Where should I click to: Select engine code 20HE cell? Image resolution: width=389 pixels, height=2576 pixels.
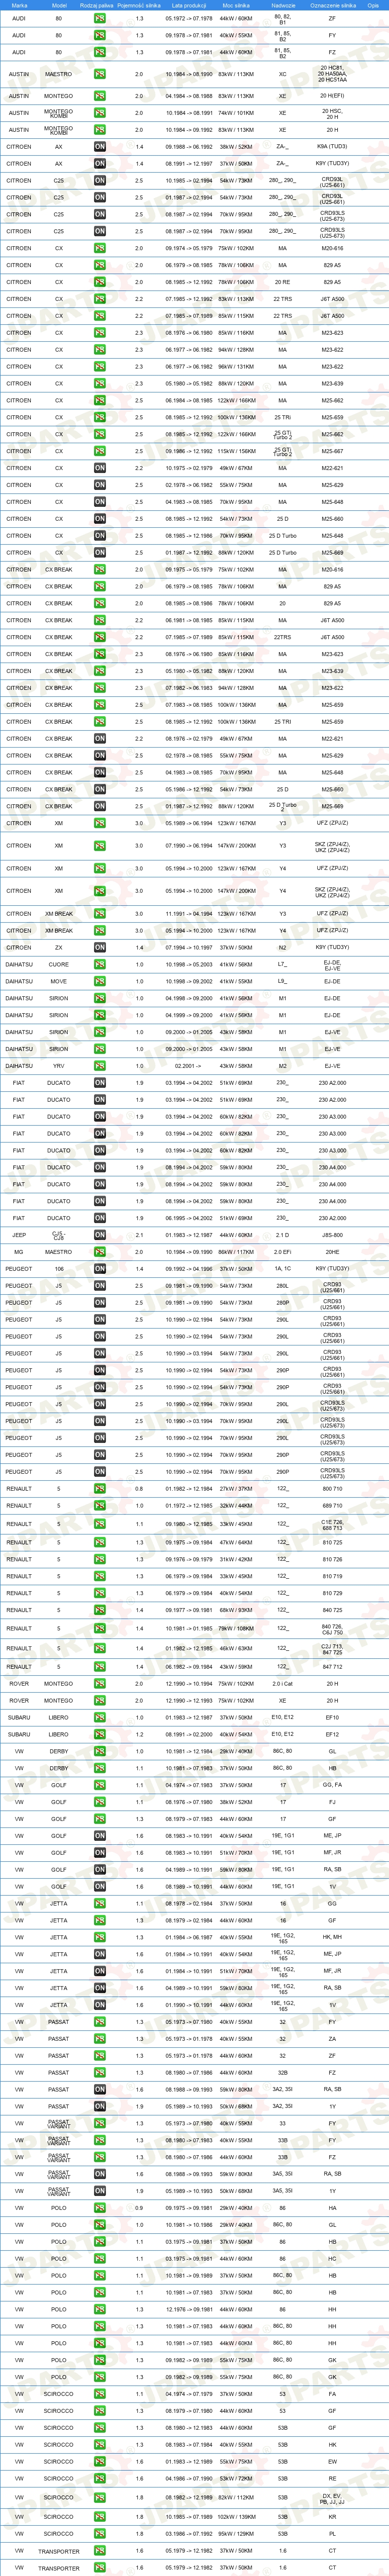coord(332,1252)
